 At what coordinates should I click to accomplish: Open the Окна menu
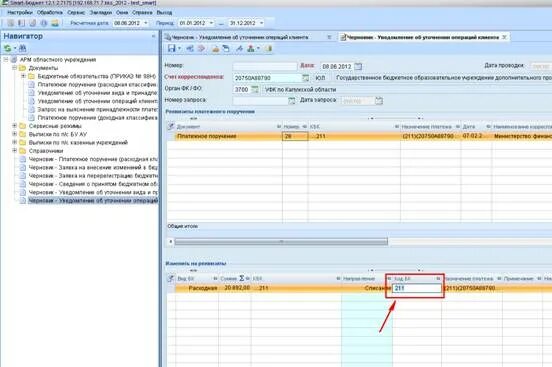(122, 12)
